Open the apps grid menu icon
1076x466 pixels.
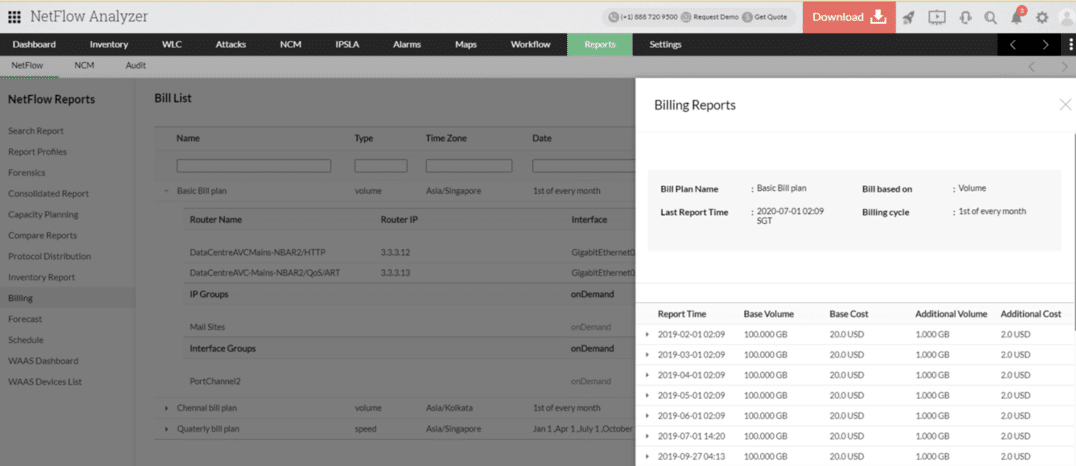coord(15,17)
